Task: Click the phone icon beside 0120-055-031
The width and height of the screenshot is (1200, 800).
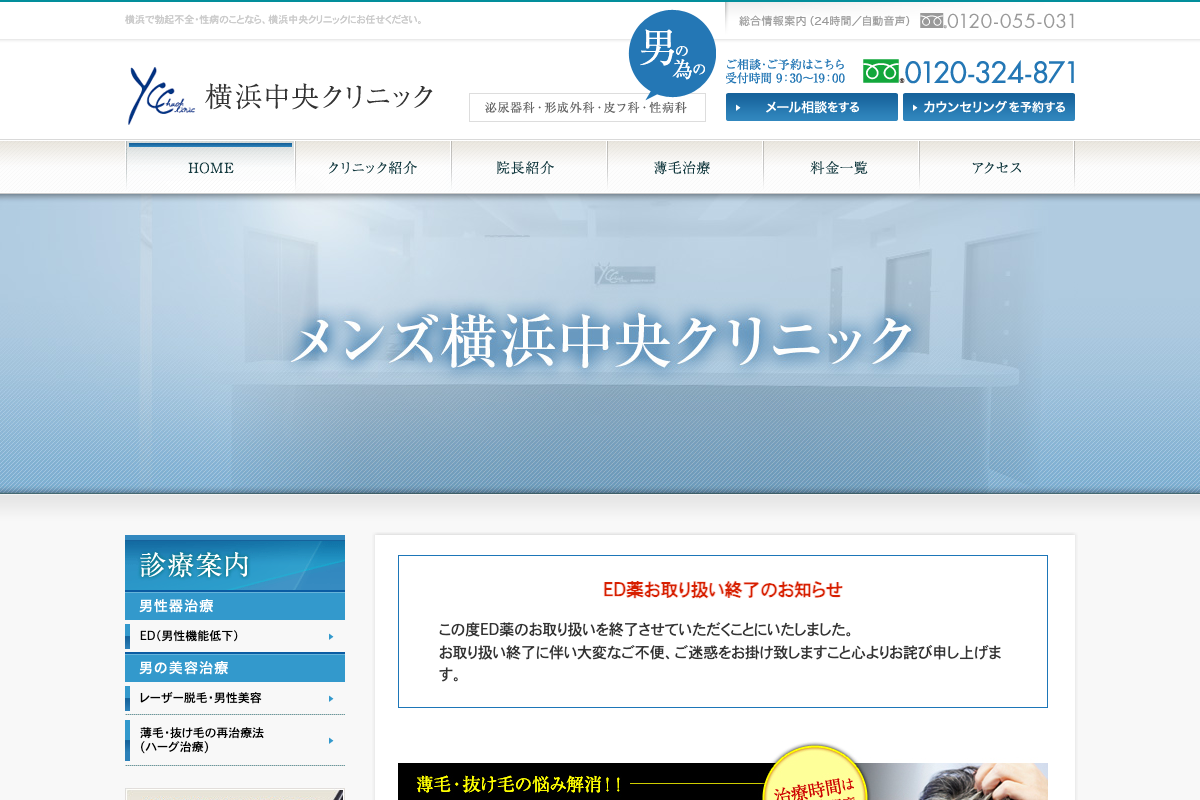Action: 934,19
